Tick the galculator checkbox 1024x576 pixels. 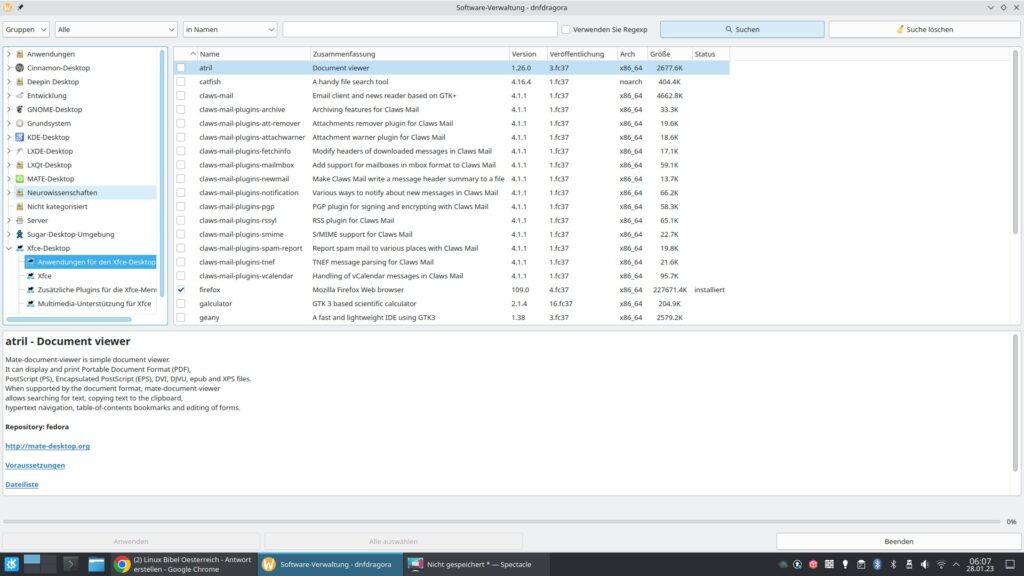click(x=181, y=304)
